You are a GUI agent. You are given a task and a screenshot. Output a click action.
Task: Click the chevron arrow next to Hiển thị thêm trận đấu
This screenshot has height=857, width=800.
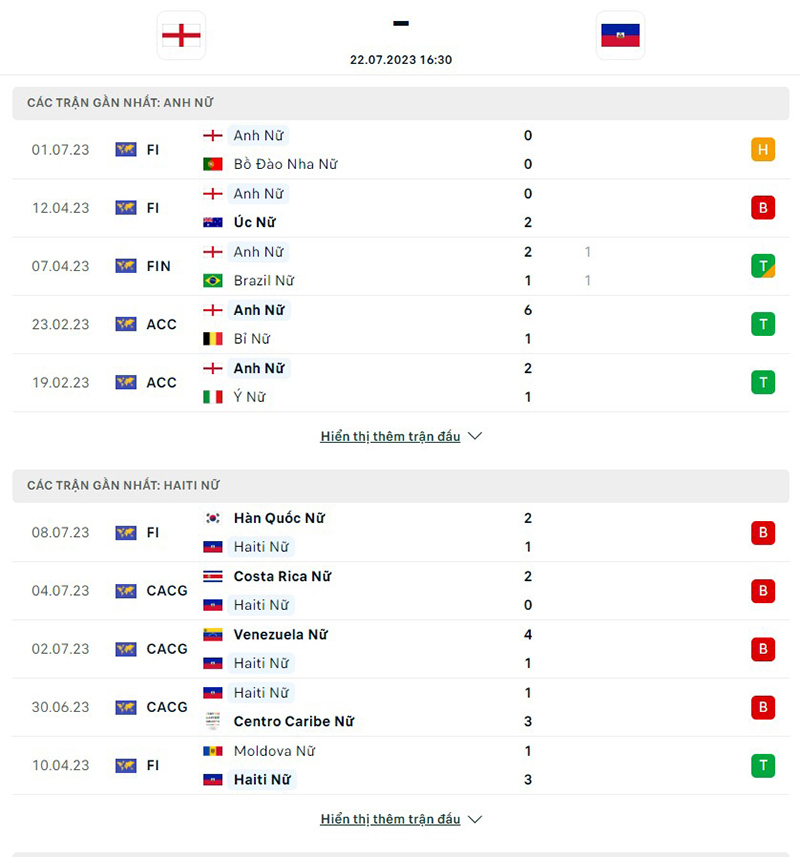tap(474, 436)
